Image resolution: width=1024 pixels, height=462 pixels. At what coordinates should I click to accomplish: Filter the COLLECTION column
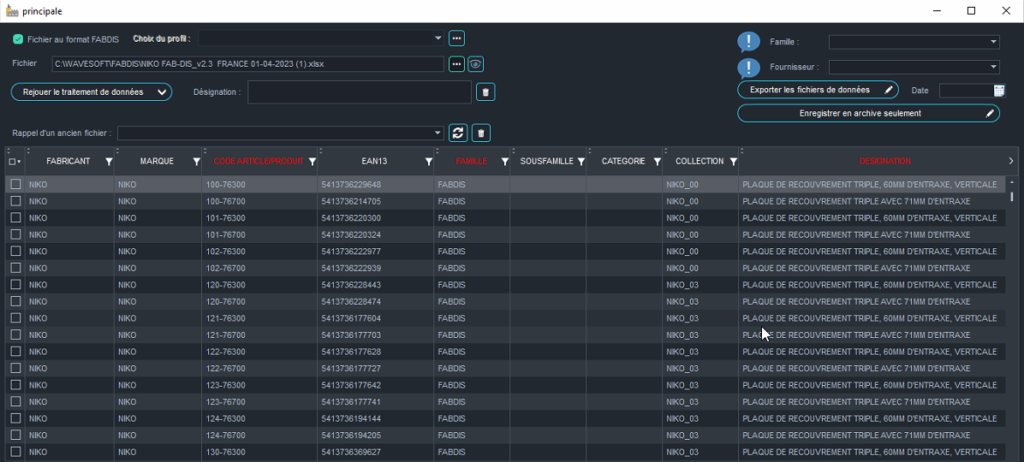tap(733, 161)
